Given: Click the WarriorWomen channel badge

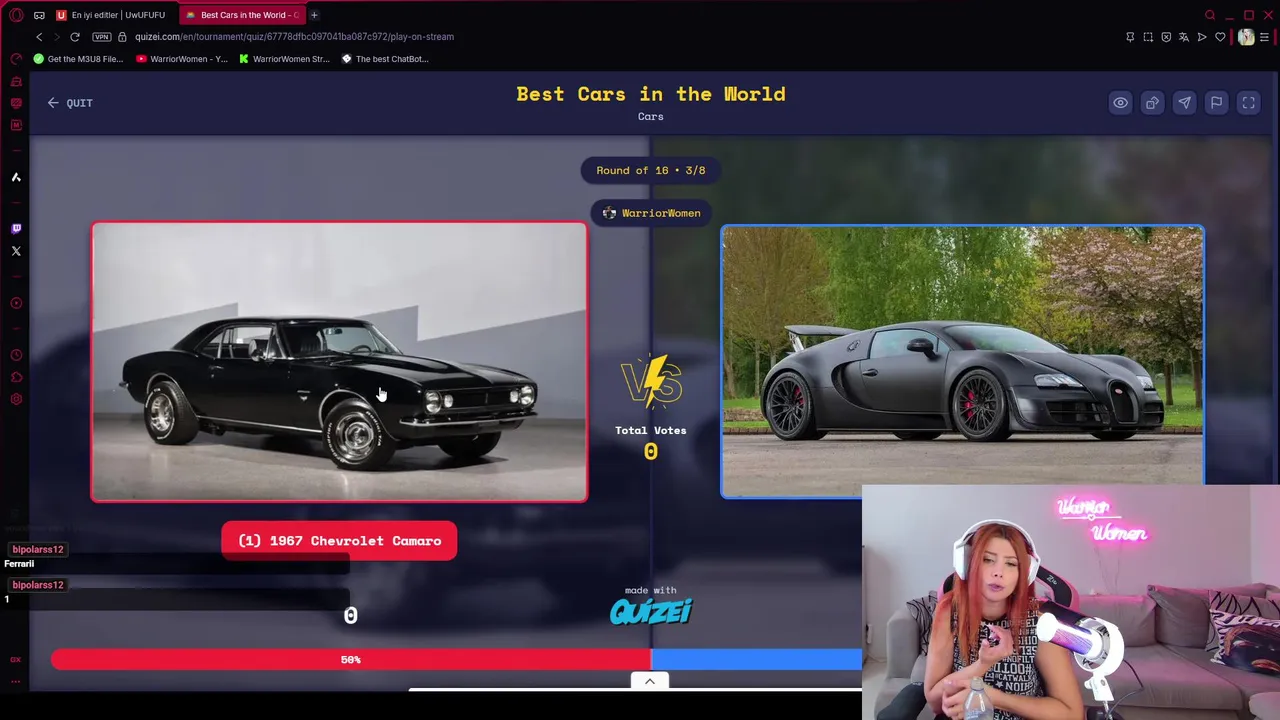Looking at the screenshot, I should [x=651, y=213].
